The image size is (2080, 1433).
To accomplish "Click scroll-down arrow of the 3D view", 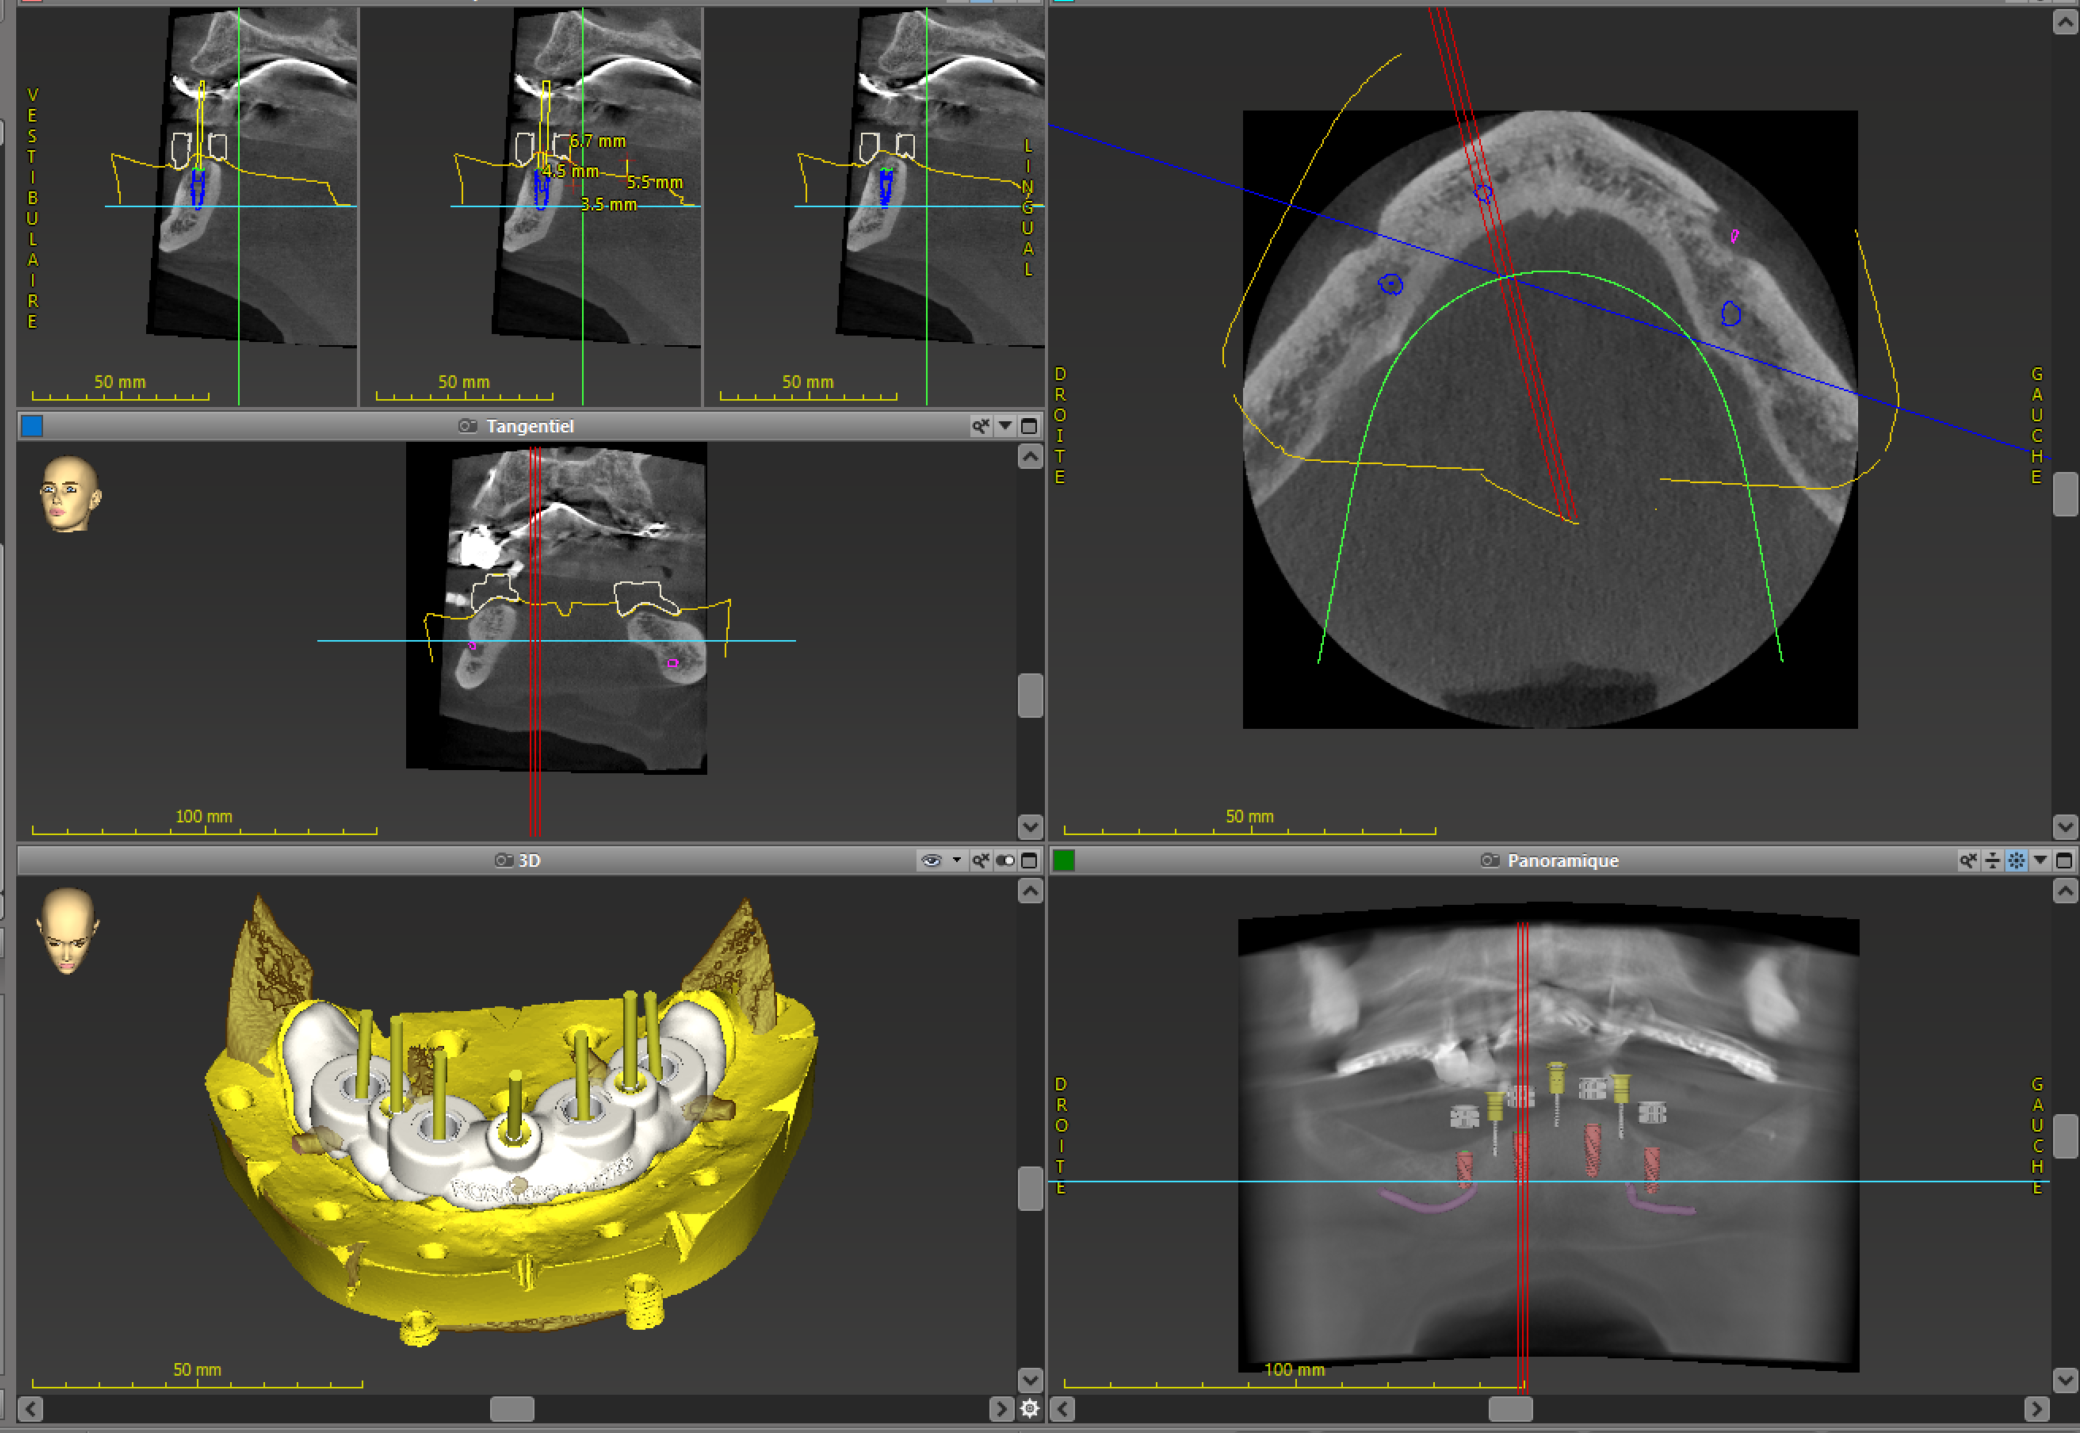I will click(1030, 1380).
